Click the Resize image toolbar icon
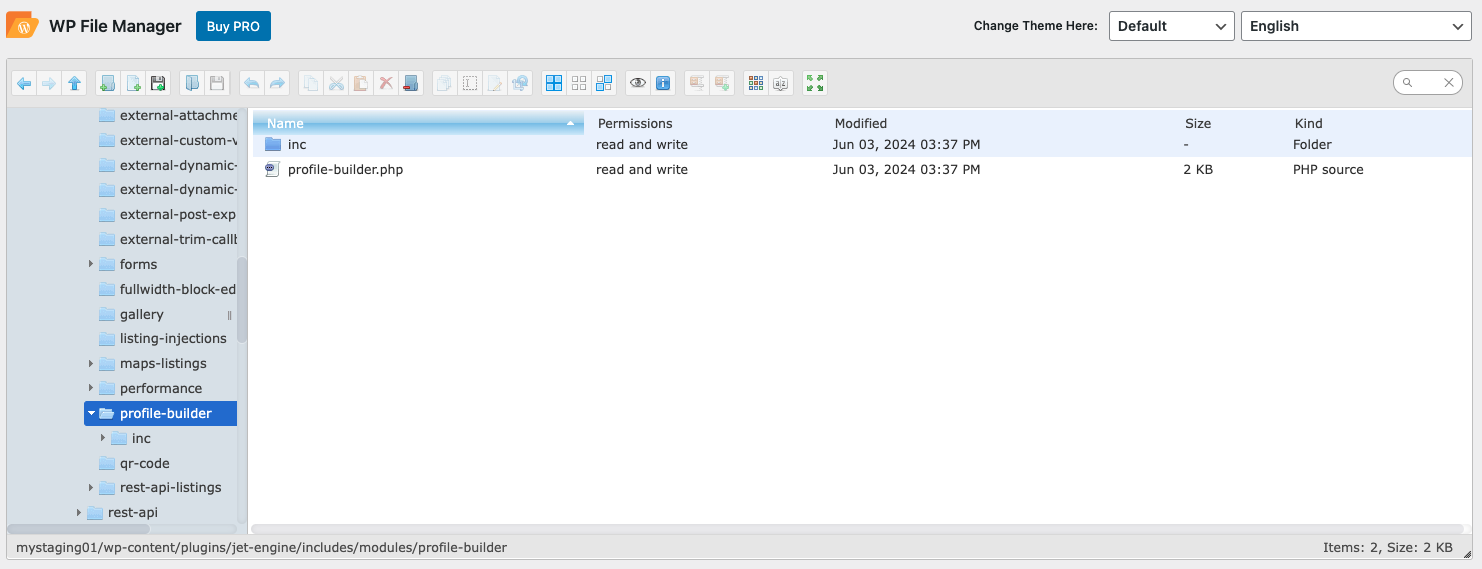This screenshot has width=1482, height=569. click(x=520, y=84)
